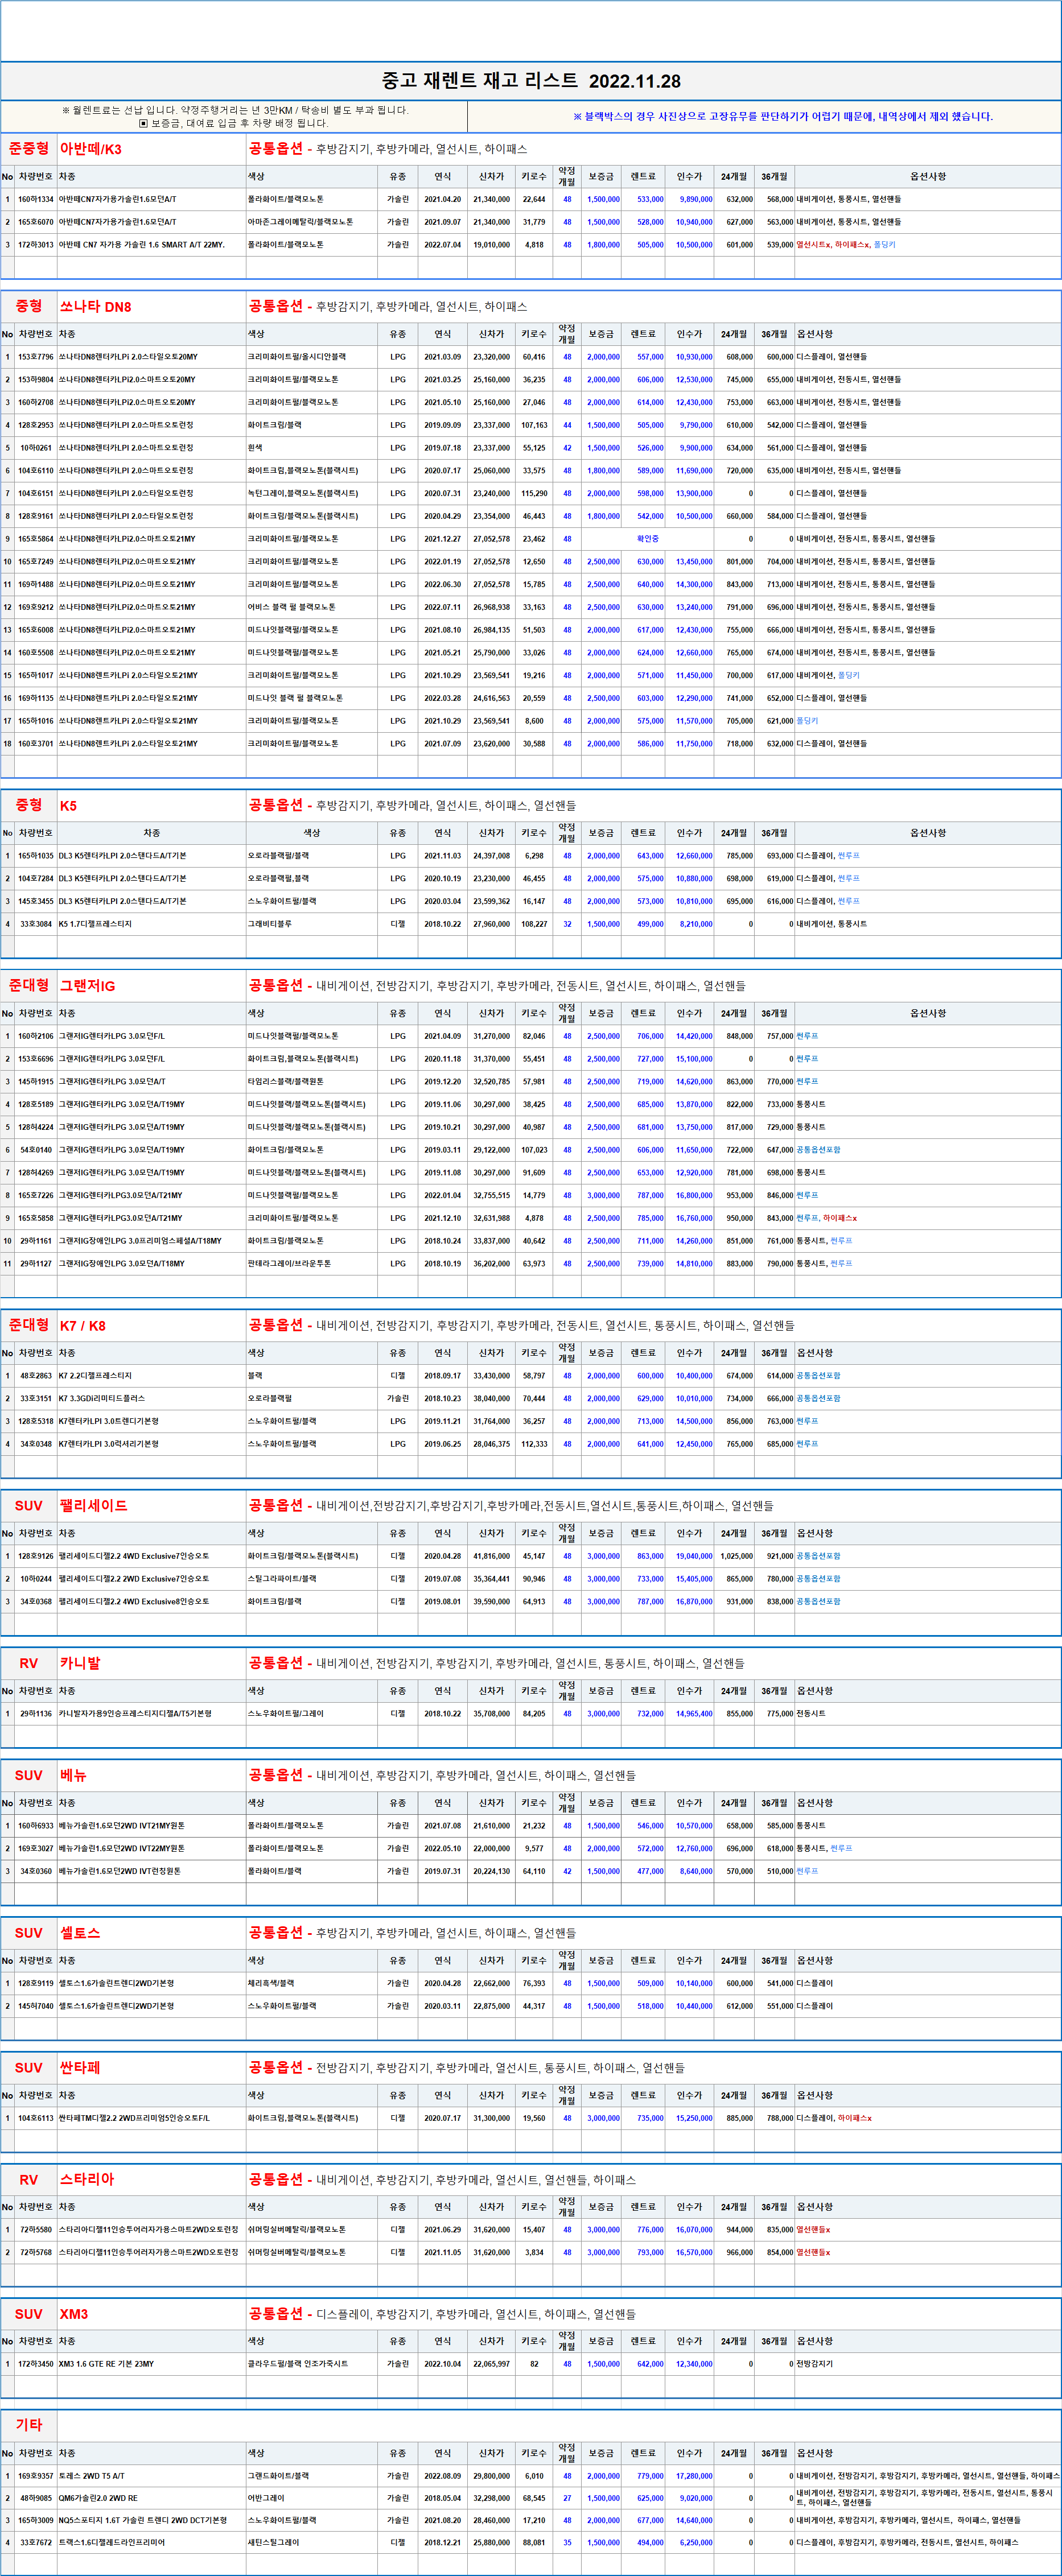Click plate number 128호2953
Image resolution: width=1062 pixels, height=2576 pixels.
pos(36,425)
